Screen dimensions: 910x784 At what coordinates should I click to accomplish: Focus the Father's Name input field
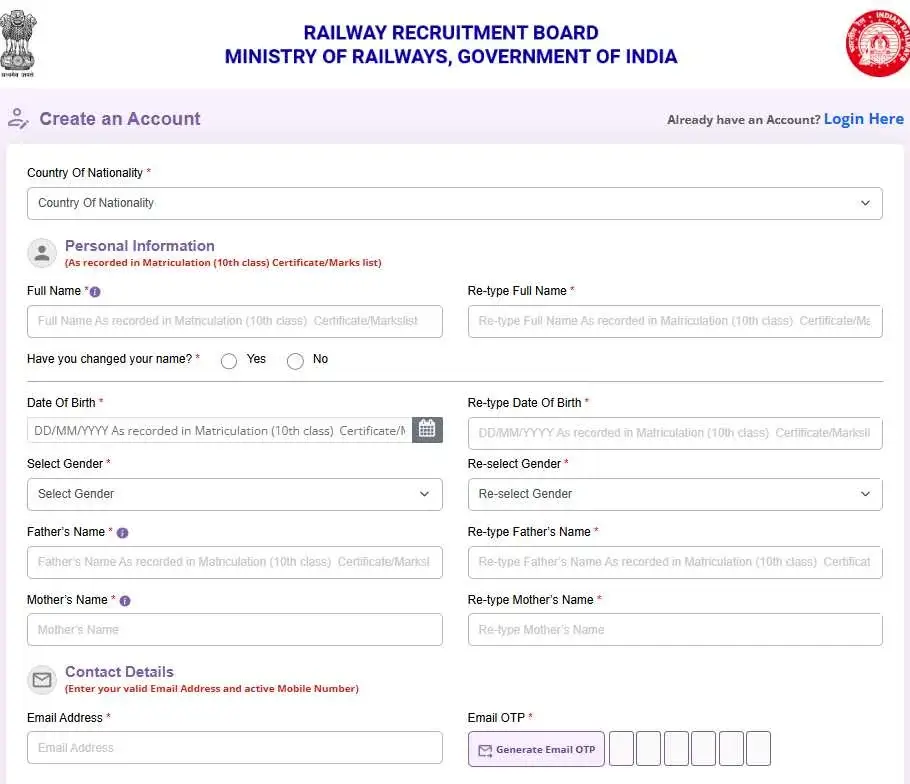pos(234,562)
